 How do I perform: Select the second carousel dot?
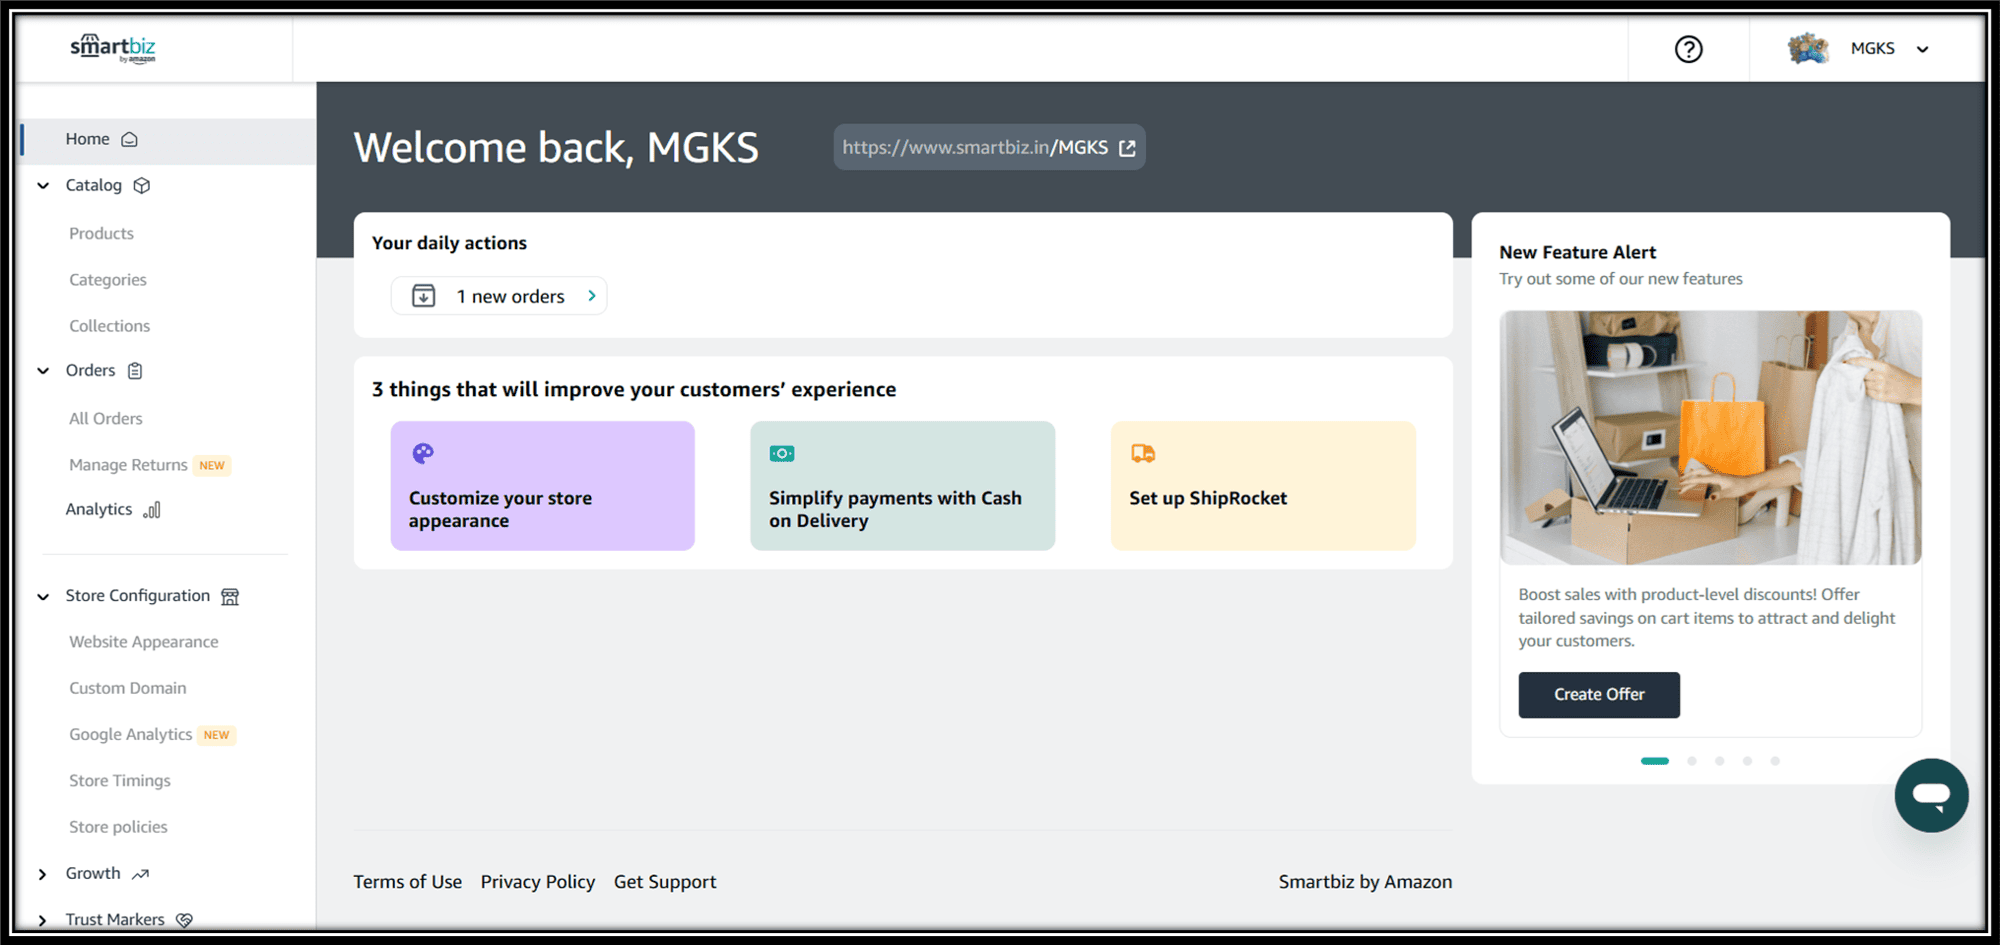[x=1692, y=761]
